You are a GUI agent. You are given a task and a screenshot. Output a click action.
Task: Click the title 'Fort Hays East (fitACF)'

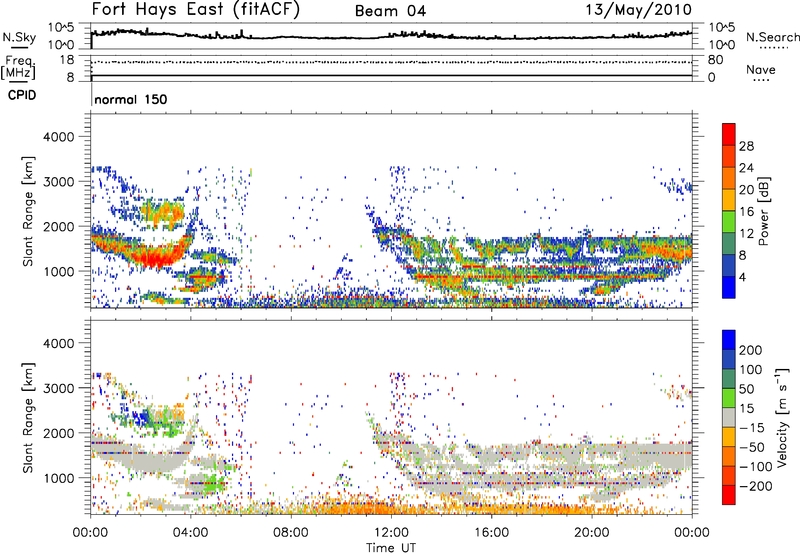click(196, 10)
